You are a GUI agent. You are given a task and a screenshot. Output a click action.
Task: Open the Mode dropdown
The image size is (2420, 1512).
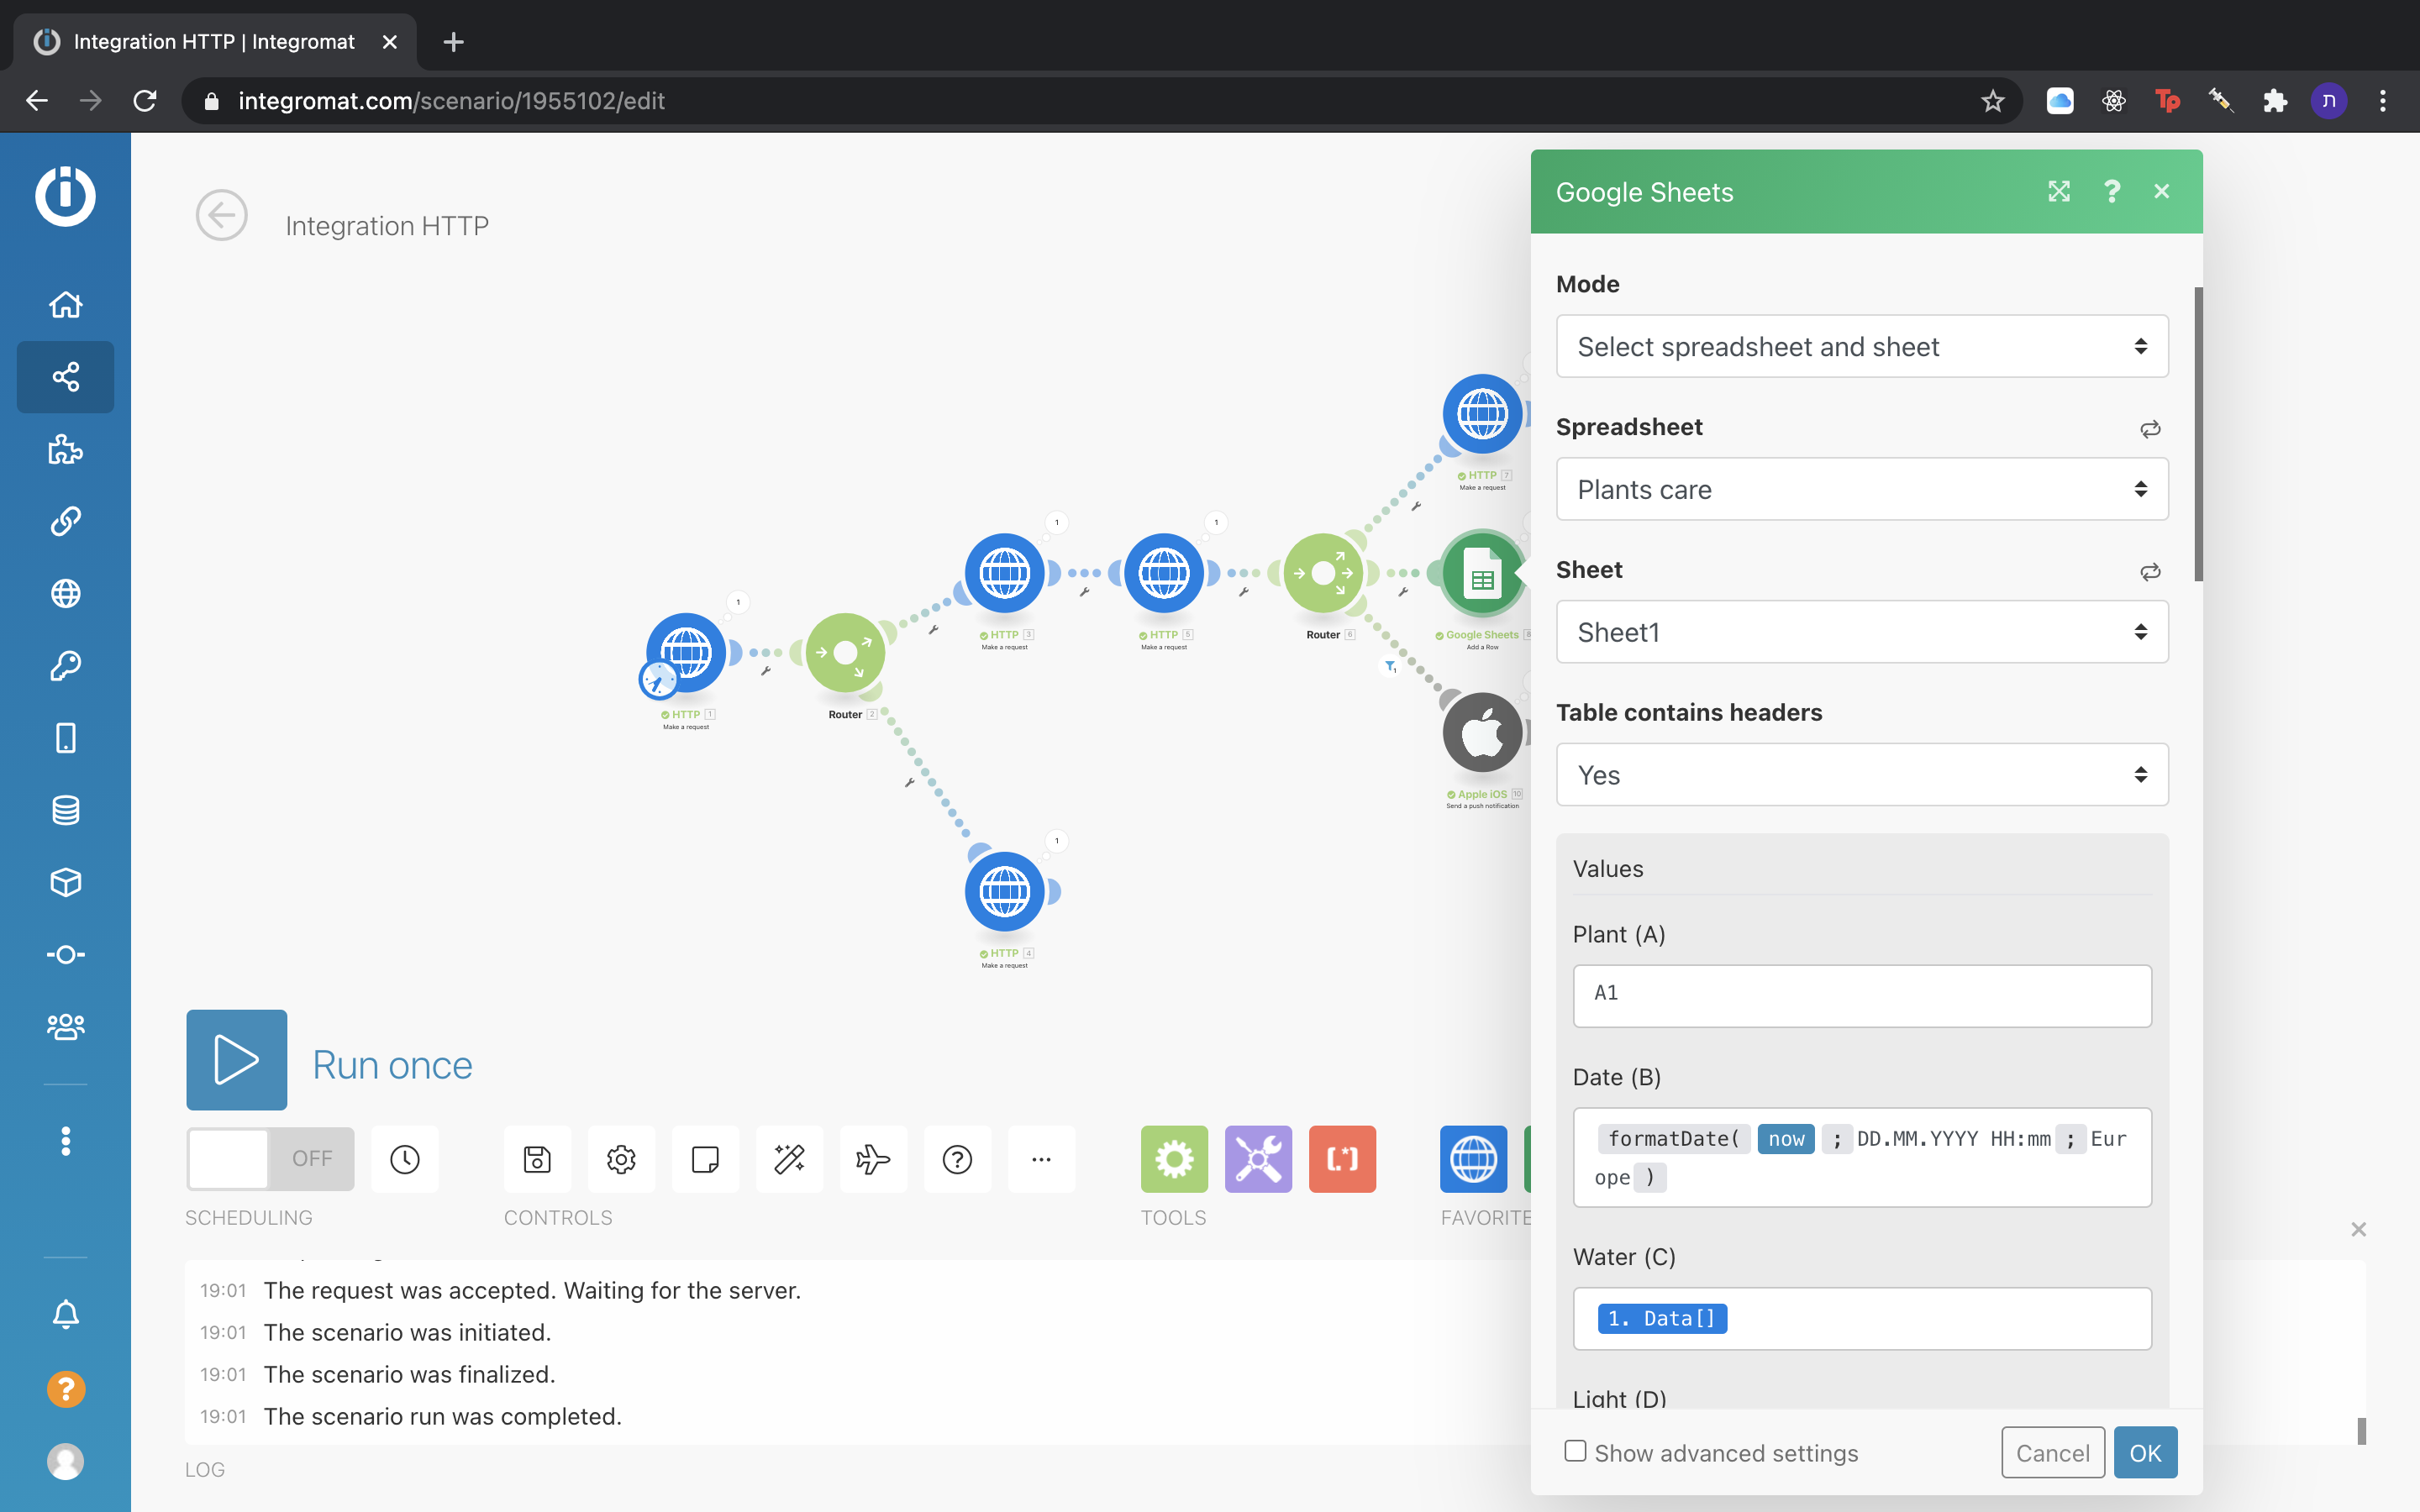(1861, 347)
